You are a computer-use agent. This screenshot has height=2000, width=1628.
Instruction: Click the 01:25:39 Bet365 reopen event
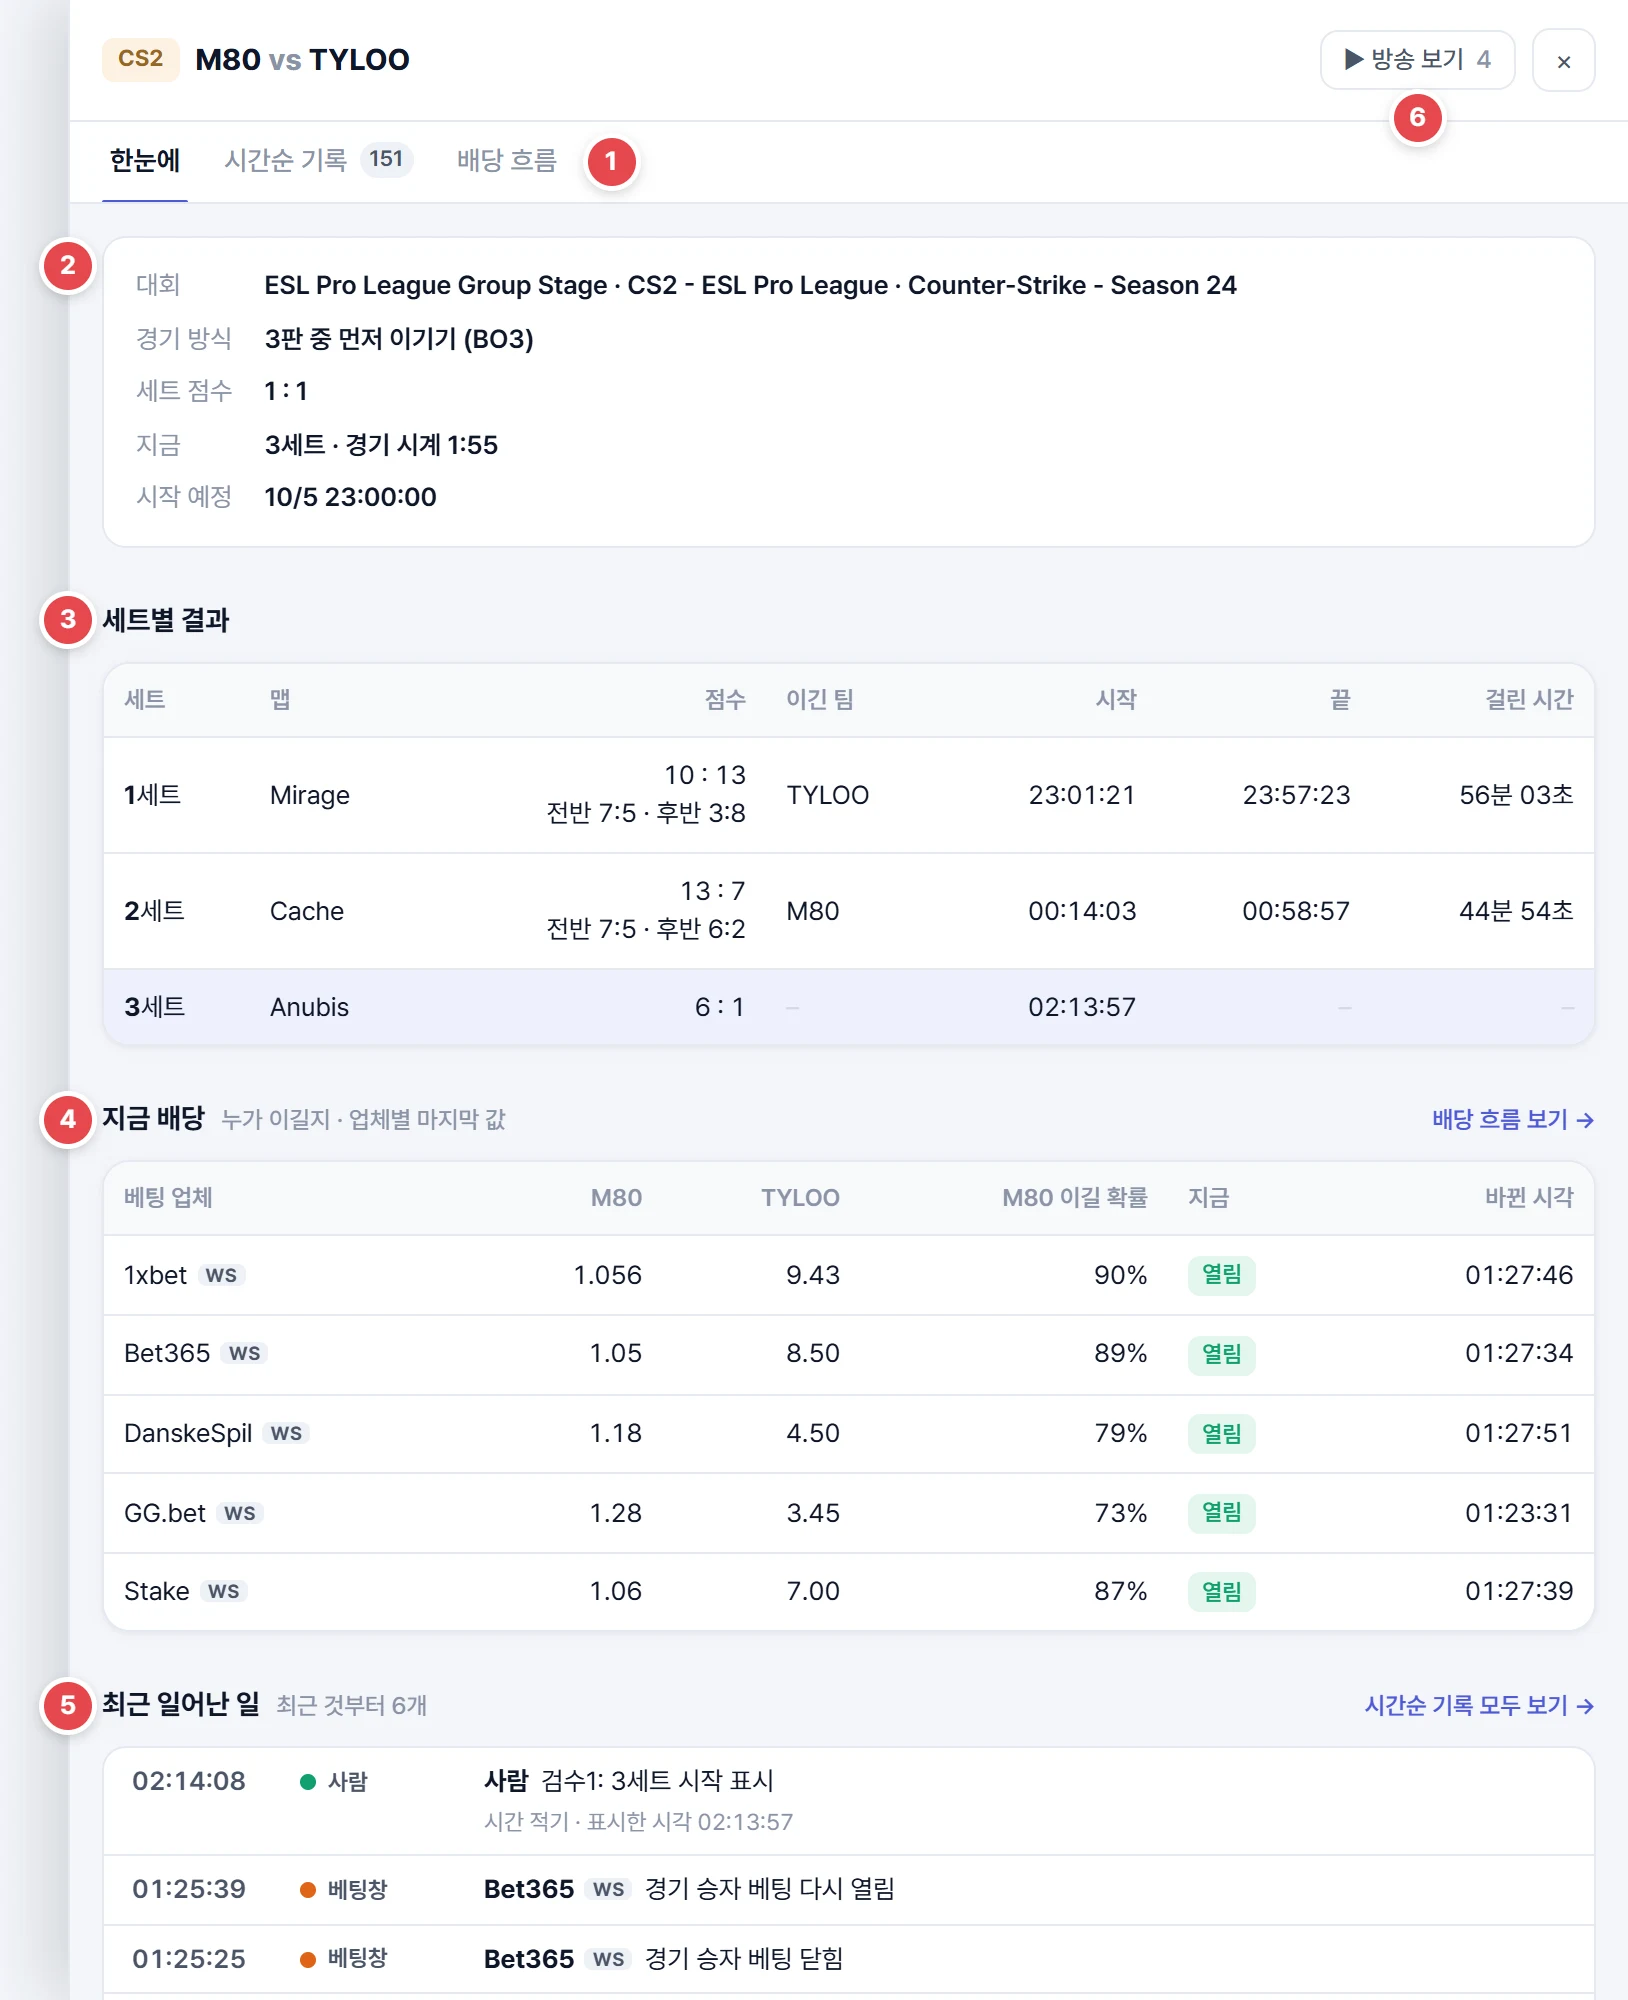pyautogui.click(x=848, y=1890)
